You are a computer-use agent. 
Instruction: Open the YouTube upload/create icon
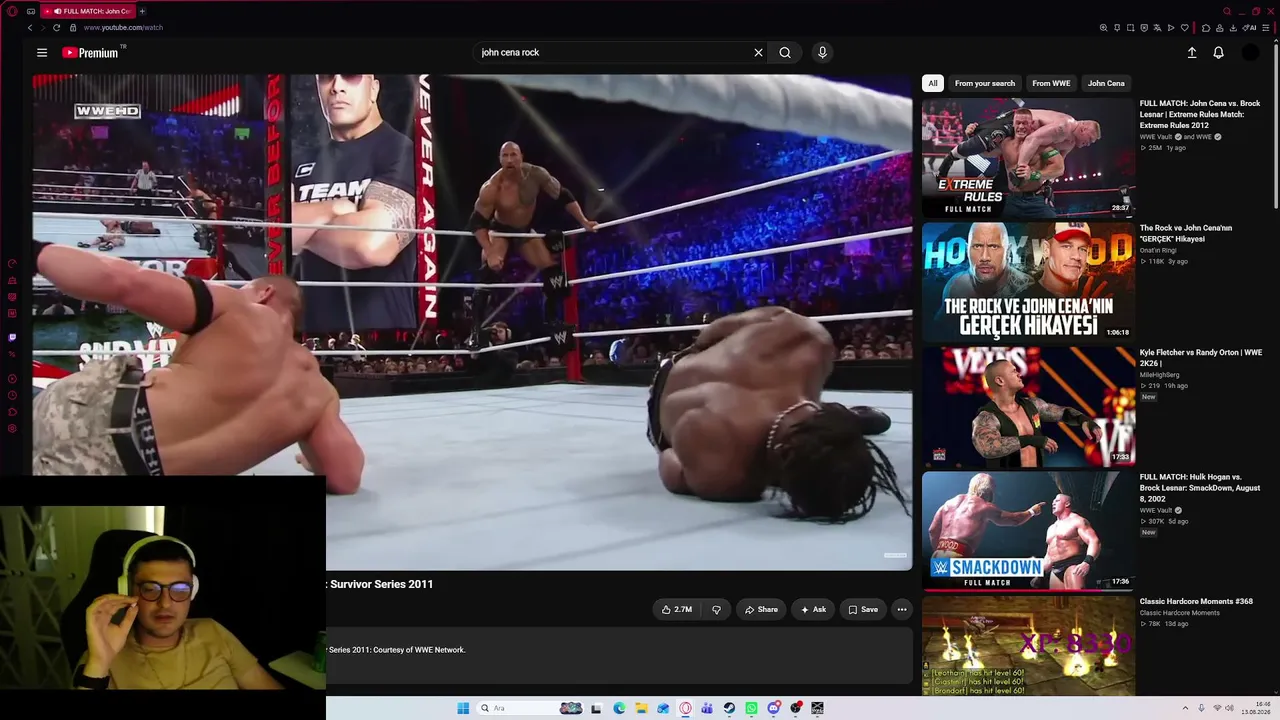pos(1192,53)
